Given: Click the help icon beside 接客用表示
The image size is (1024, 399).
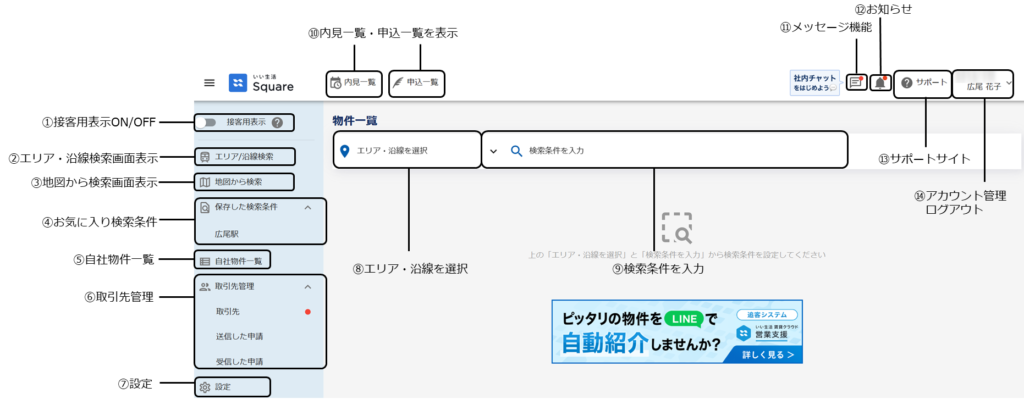Looking at the screenshot, I should pyautogui.click(x=277, y=122).
